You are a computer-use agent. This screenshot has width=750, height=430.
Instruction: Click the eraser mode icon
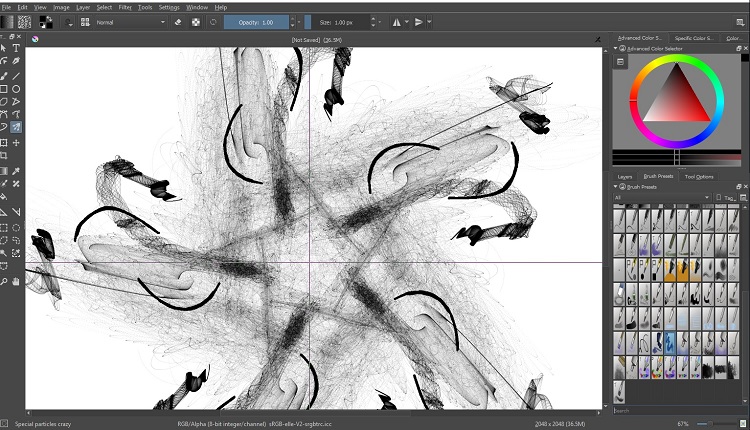(x=177, y=21)
